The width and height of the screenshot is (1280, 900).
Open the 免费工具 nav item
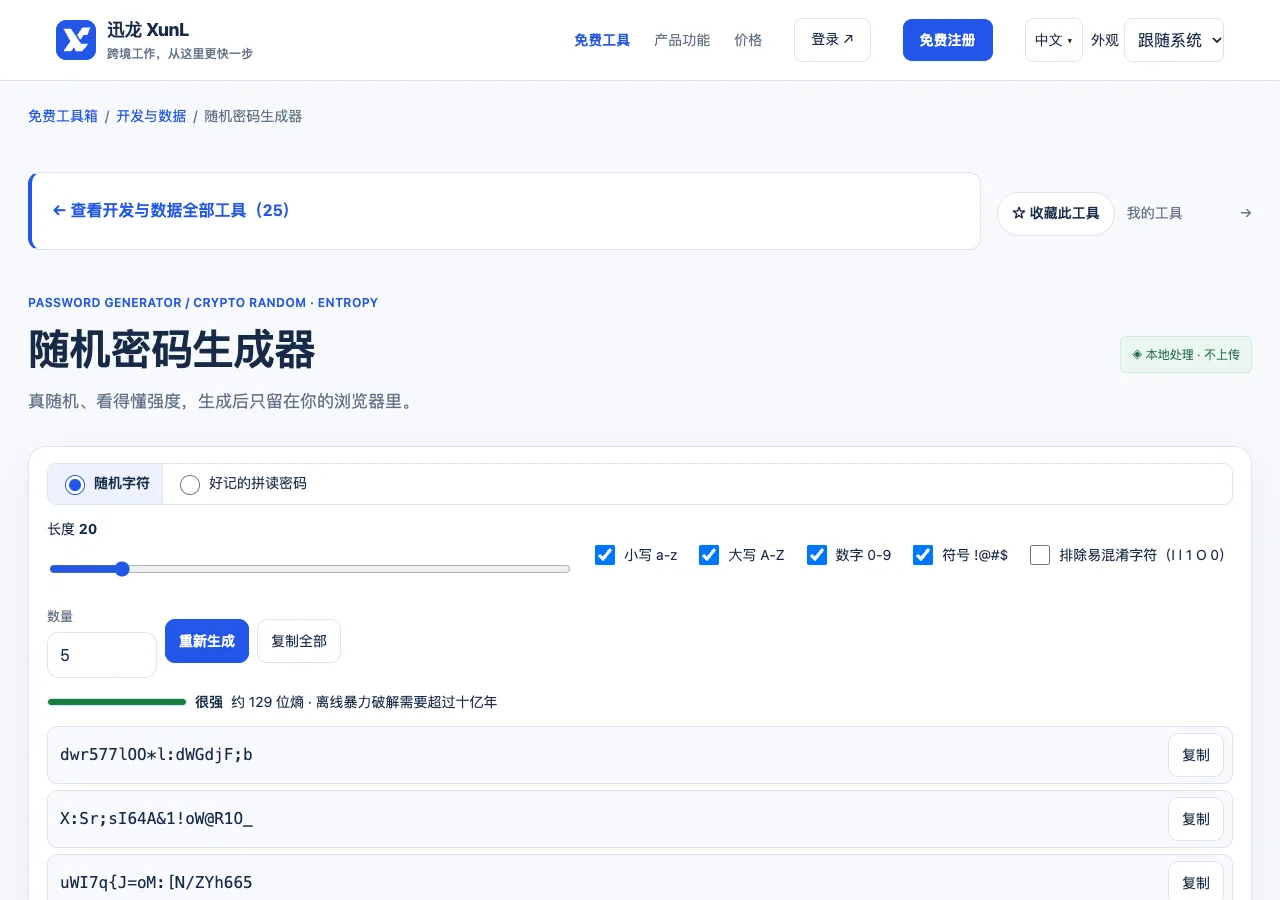click(x=602, y=40)
